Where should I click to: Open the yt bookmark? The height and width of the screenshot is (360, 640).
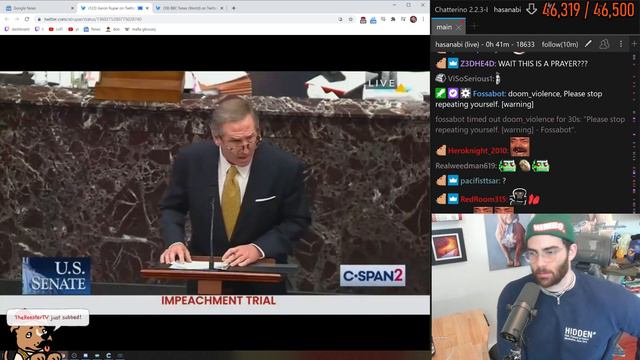click(73, 29)
